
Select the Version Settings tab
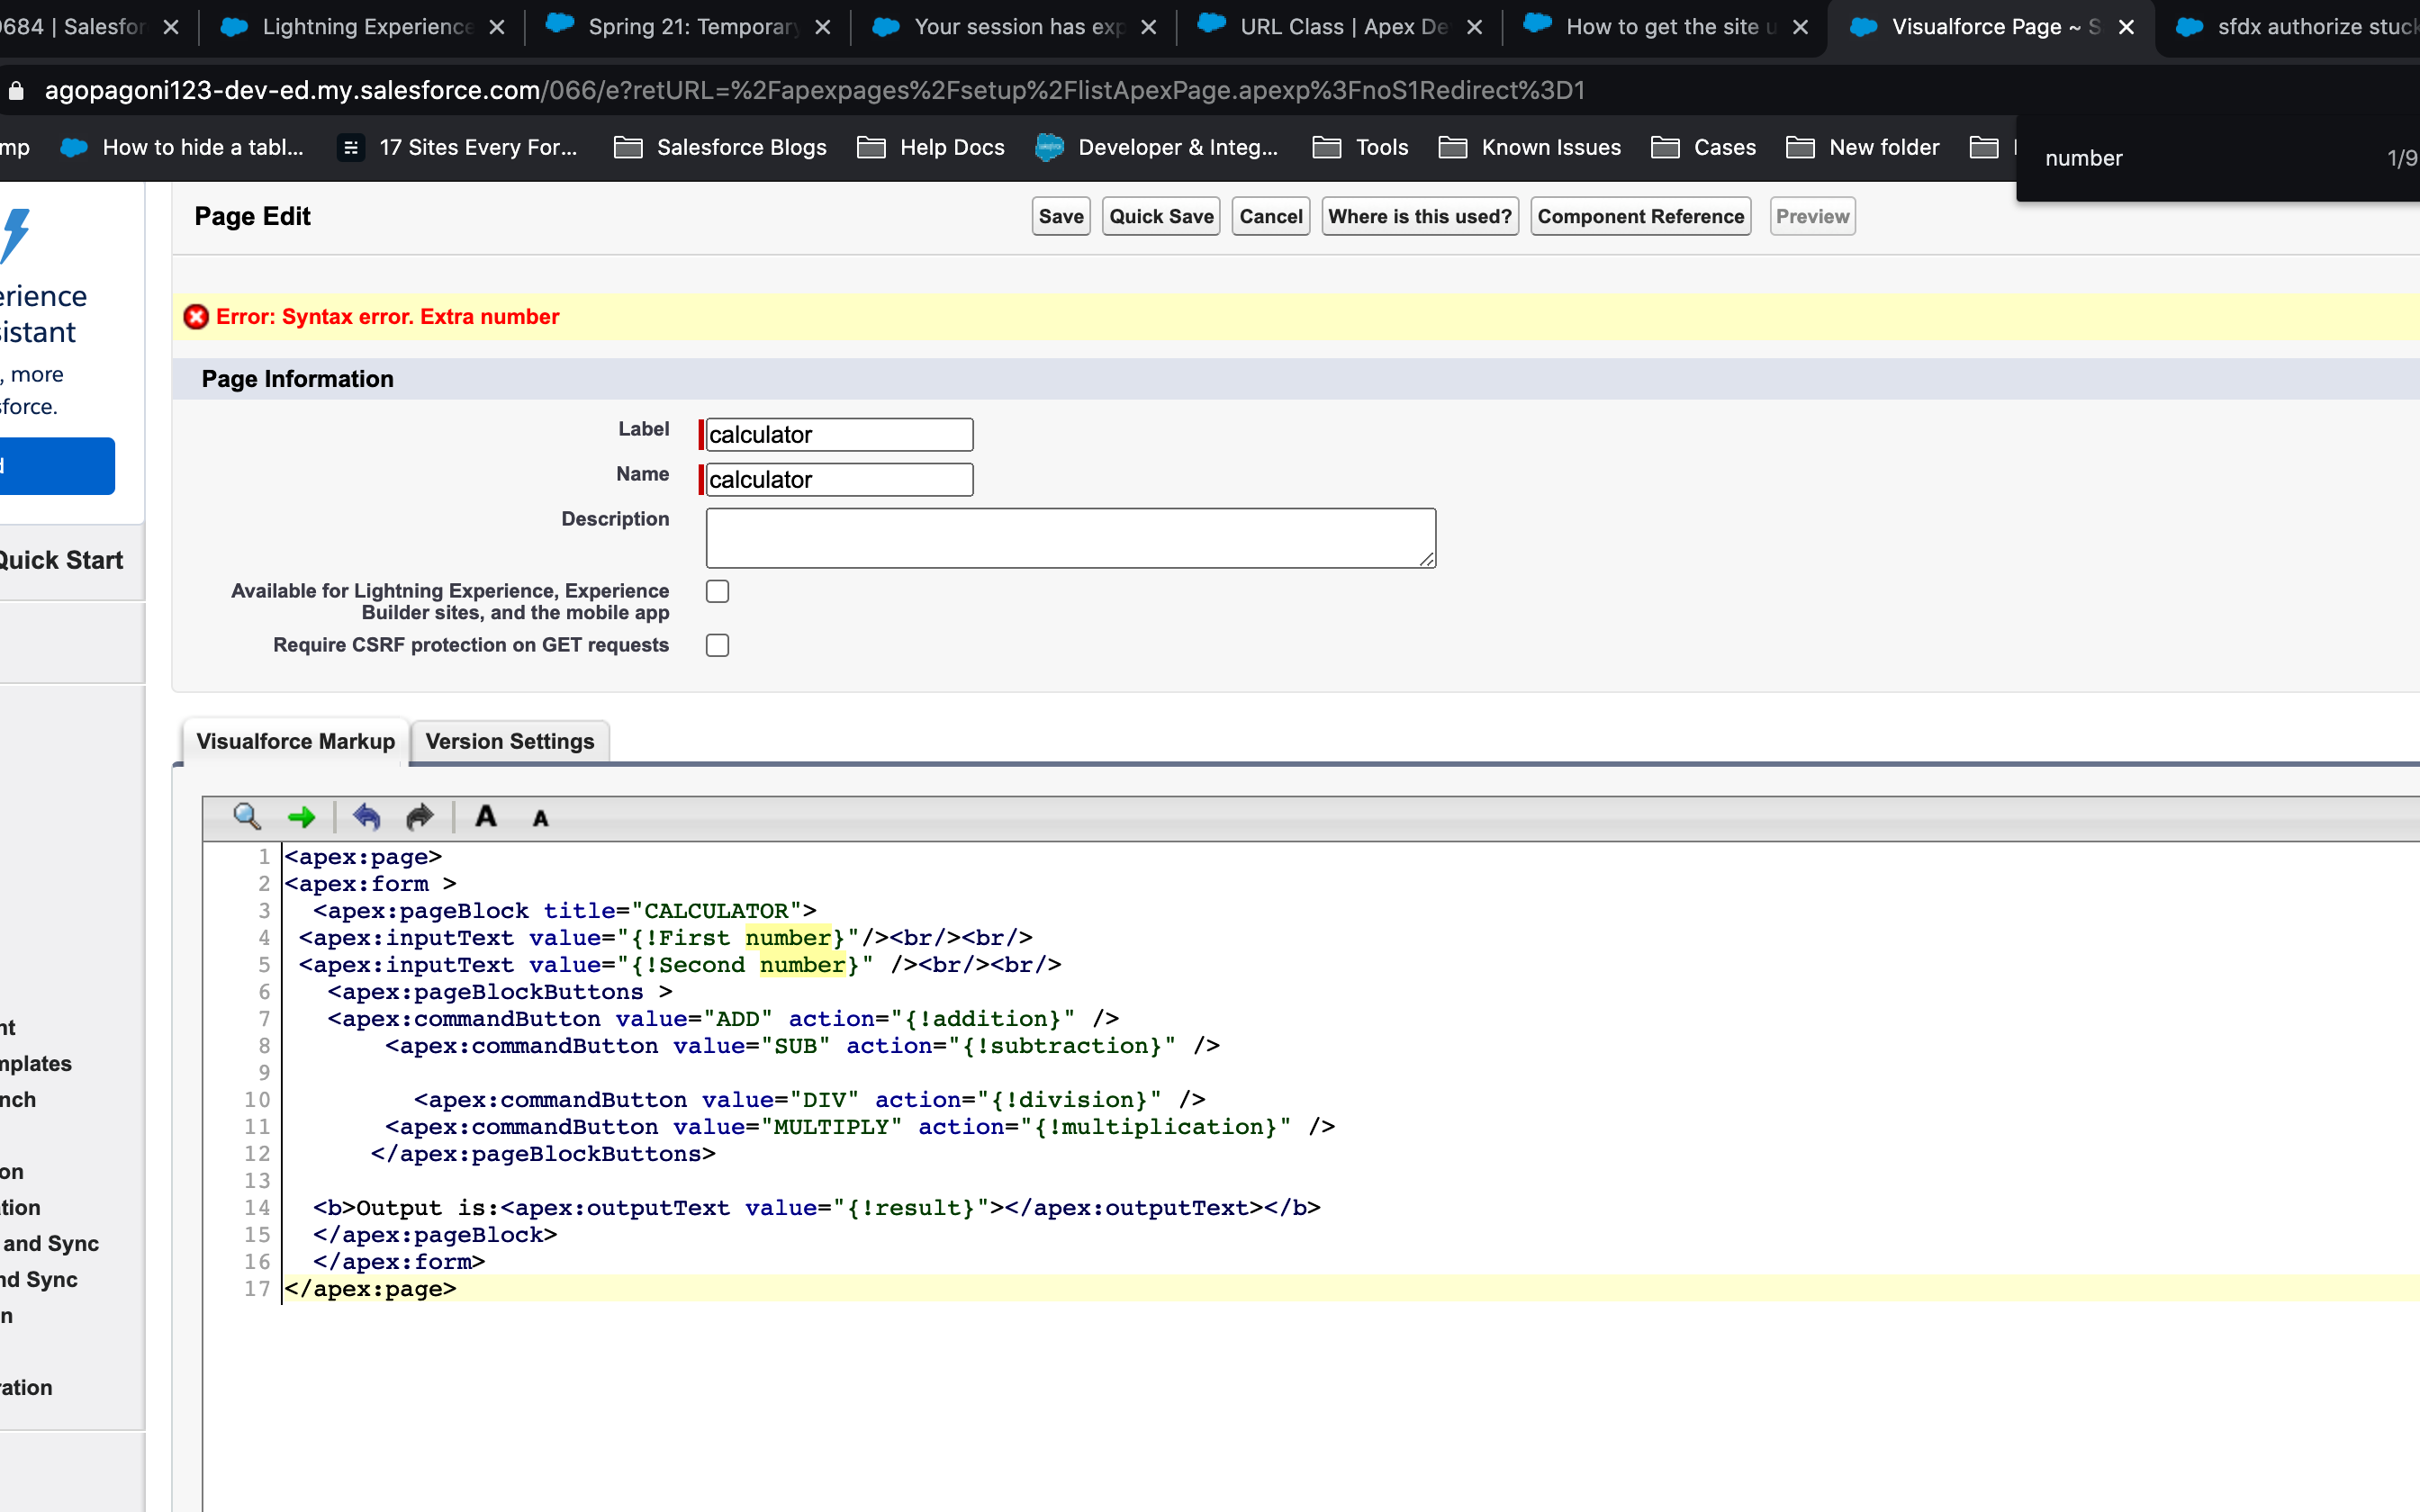tap(509, 741)
